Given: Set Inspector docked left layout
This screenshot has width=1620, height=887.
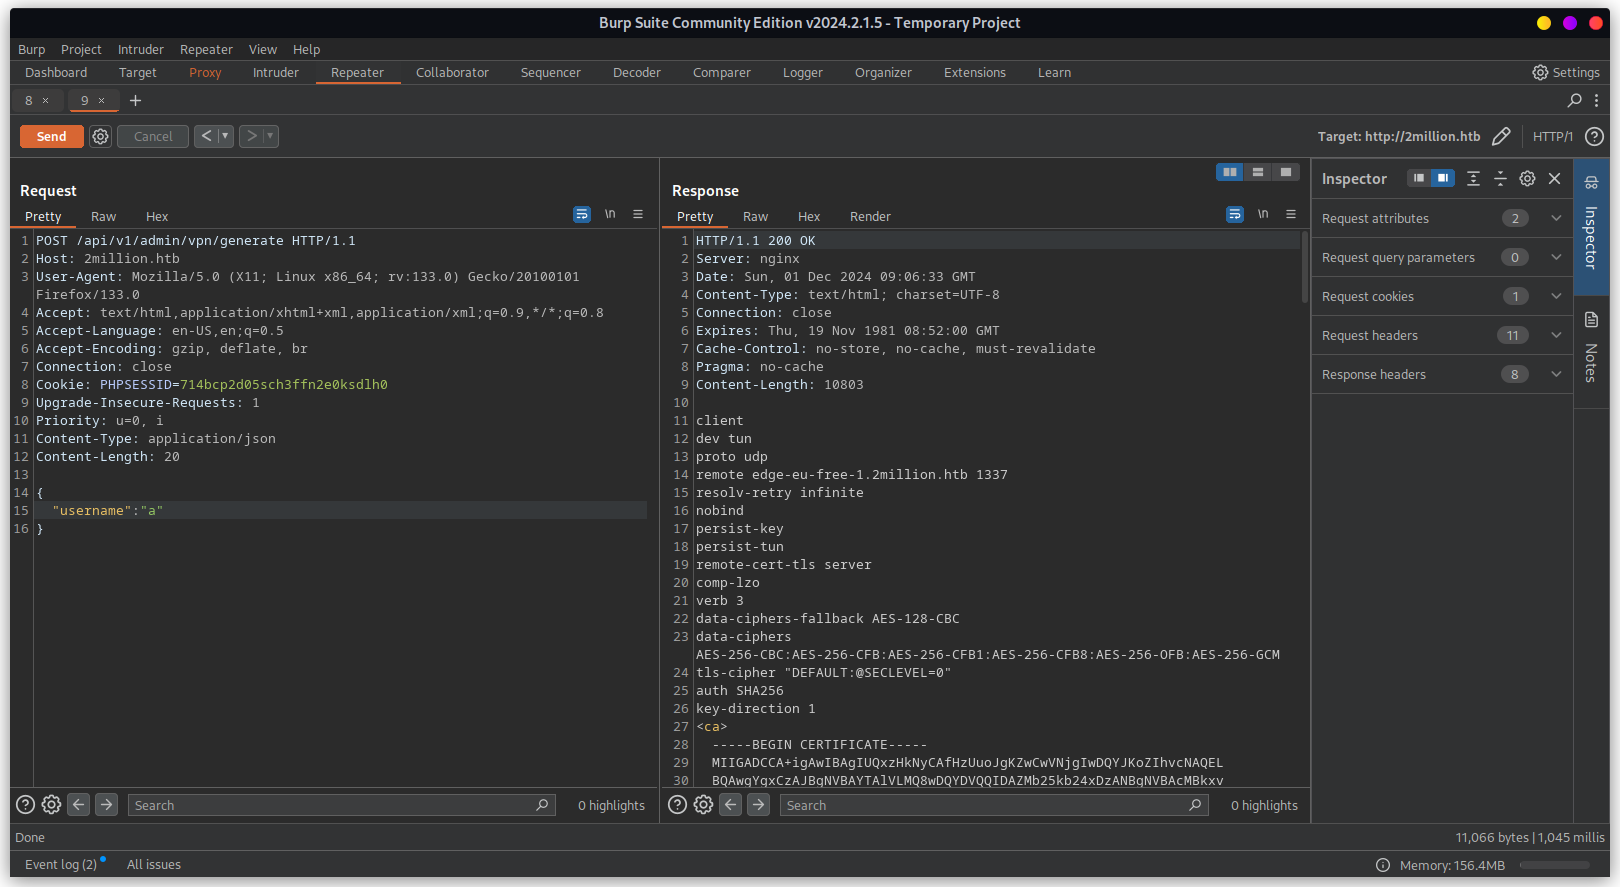Looking at the screenshot, I should point(1419,178).
